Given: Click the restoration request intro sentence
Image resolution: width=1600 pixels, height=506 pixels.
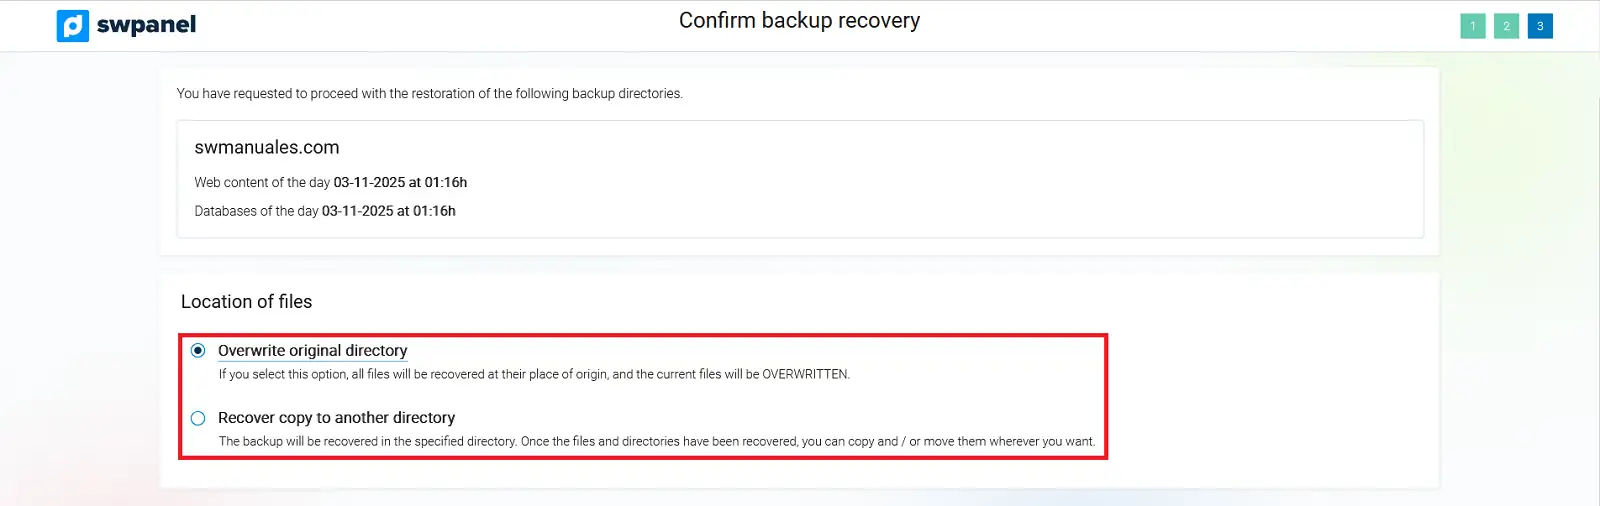Looking at the screenshot, I should click(429, 94).
